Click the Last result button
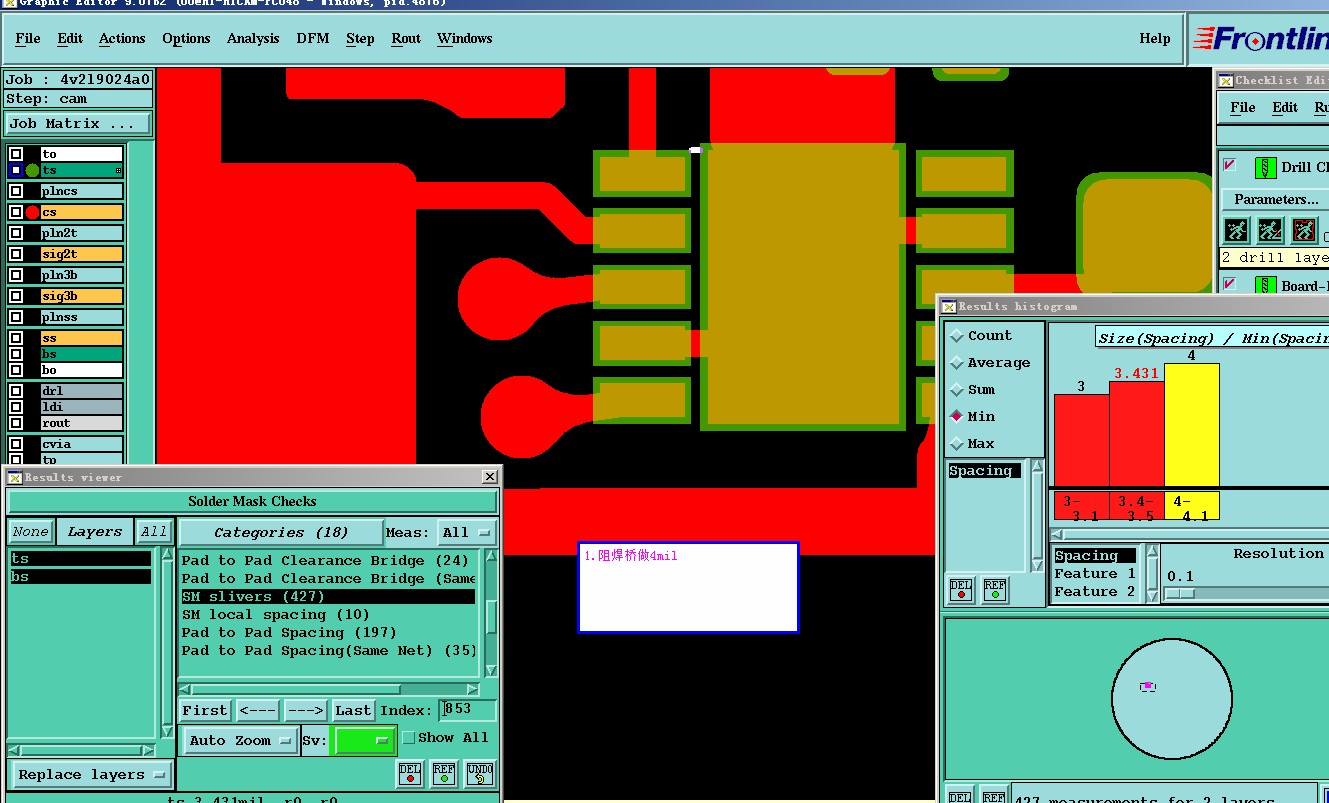Image resolution: width=1329 pixels, height=803 pixels. [x=353, y=711]
